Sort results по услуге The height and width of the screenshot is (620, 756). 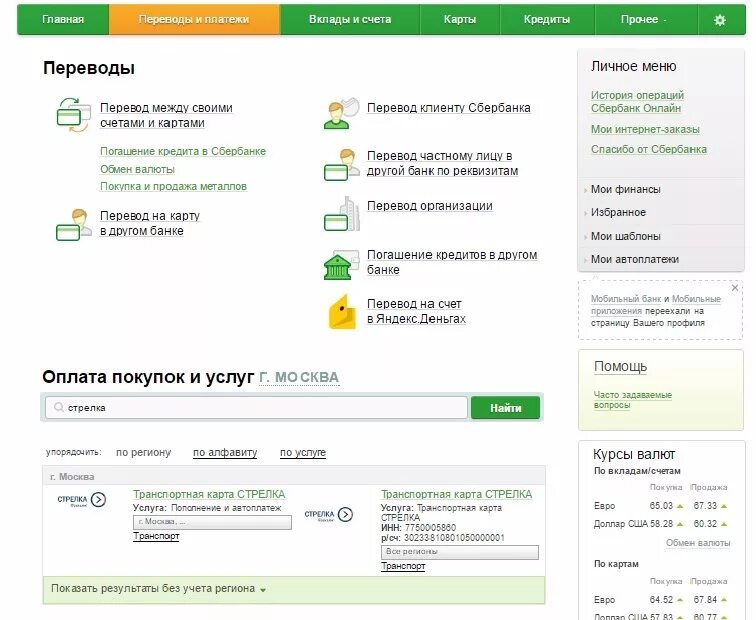303,453
